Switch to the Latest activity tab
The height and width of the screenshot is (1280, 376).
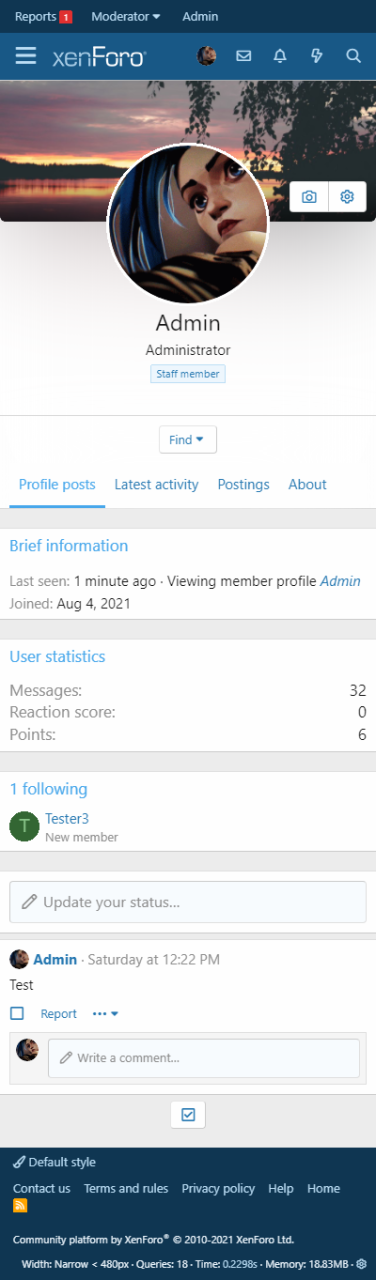157,484
